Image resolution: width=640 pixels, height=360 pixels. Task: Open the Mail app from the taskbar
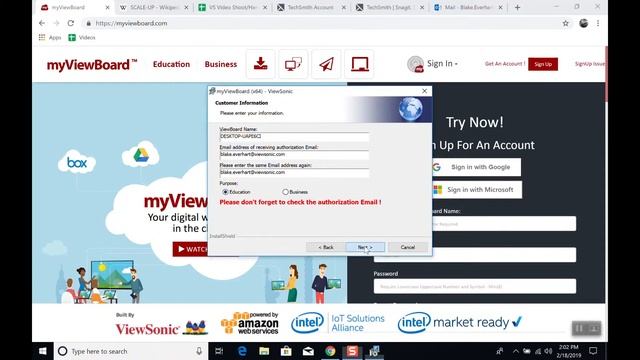(308, 351)
